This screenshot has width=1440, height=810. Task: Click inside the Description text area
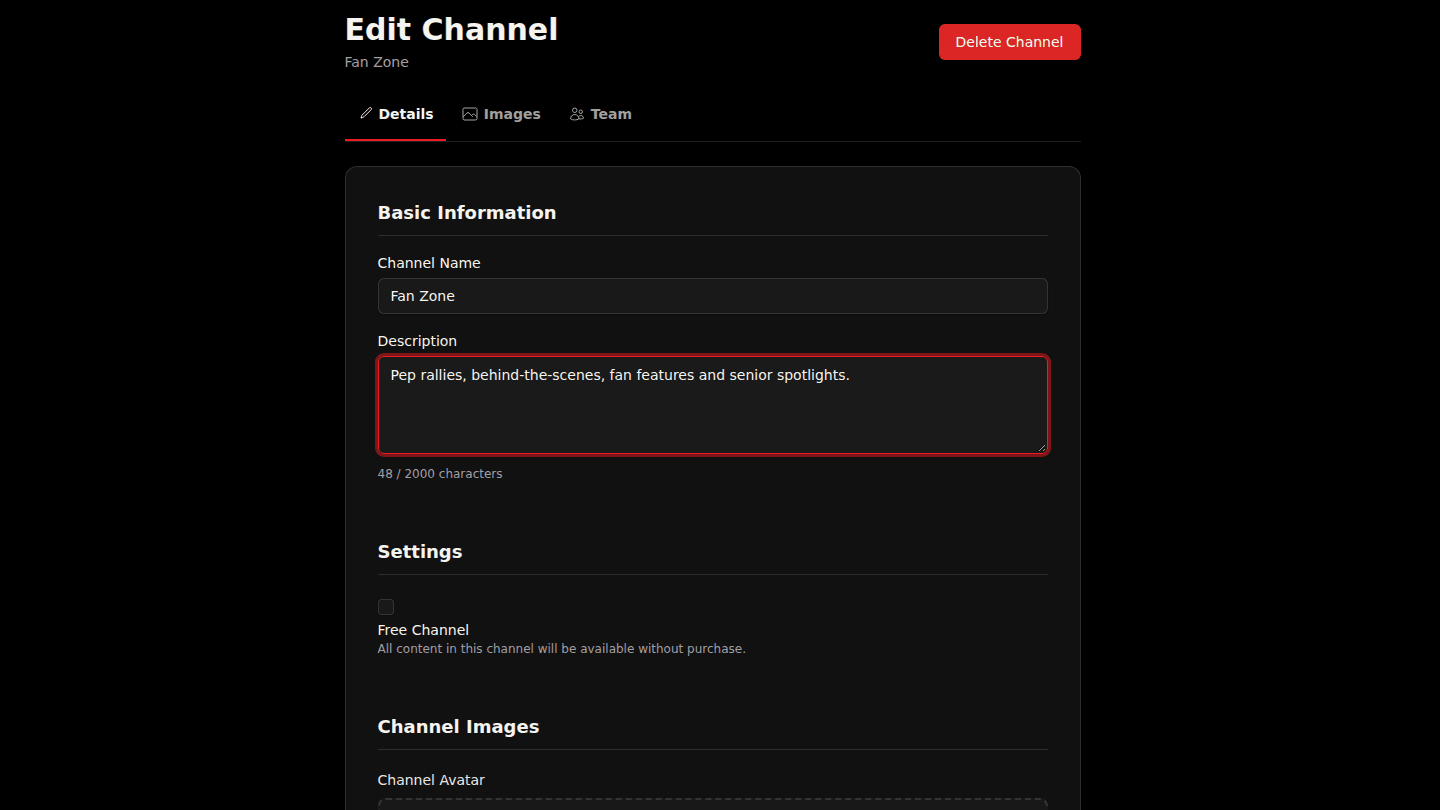pyautogui.click(x=712, y=405)
